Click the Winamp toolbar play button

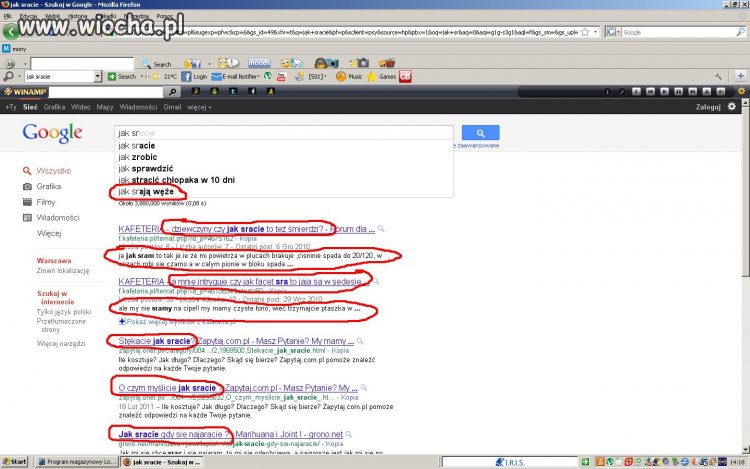coord(664,91)
